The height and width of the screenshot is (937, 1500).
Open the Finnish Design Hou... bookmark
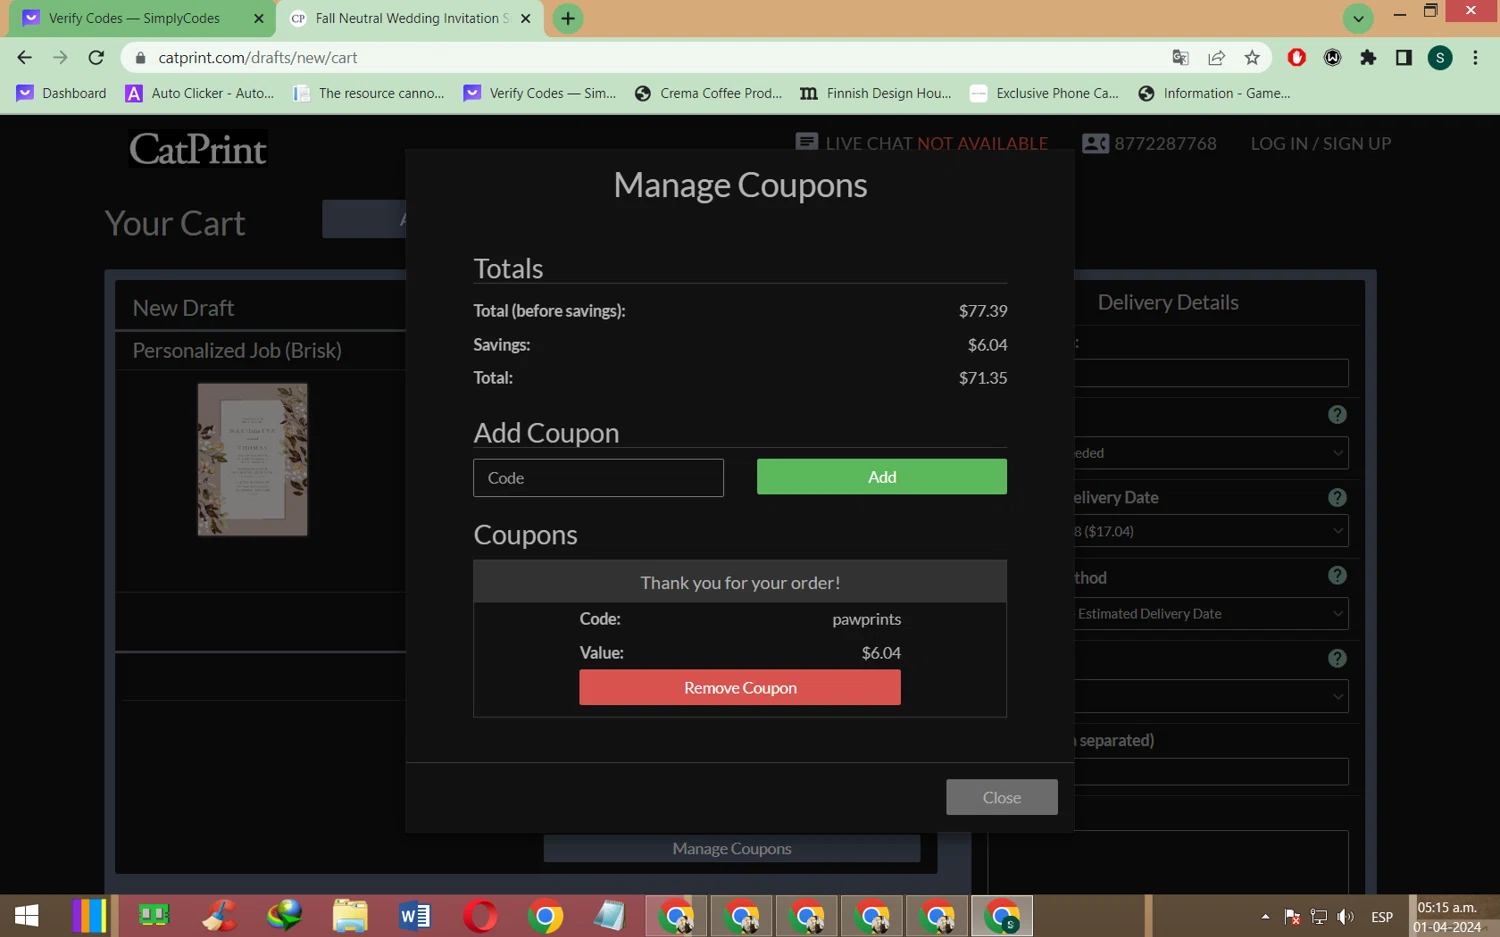pos(876,93)
